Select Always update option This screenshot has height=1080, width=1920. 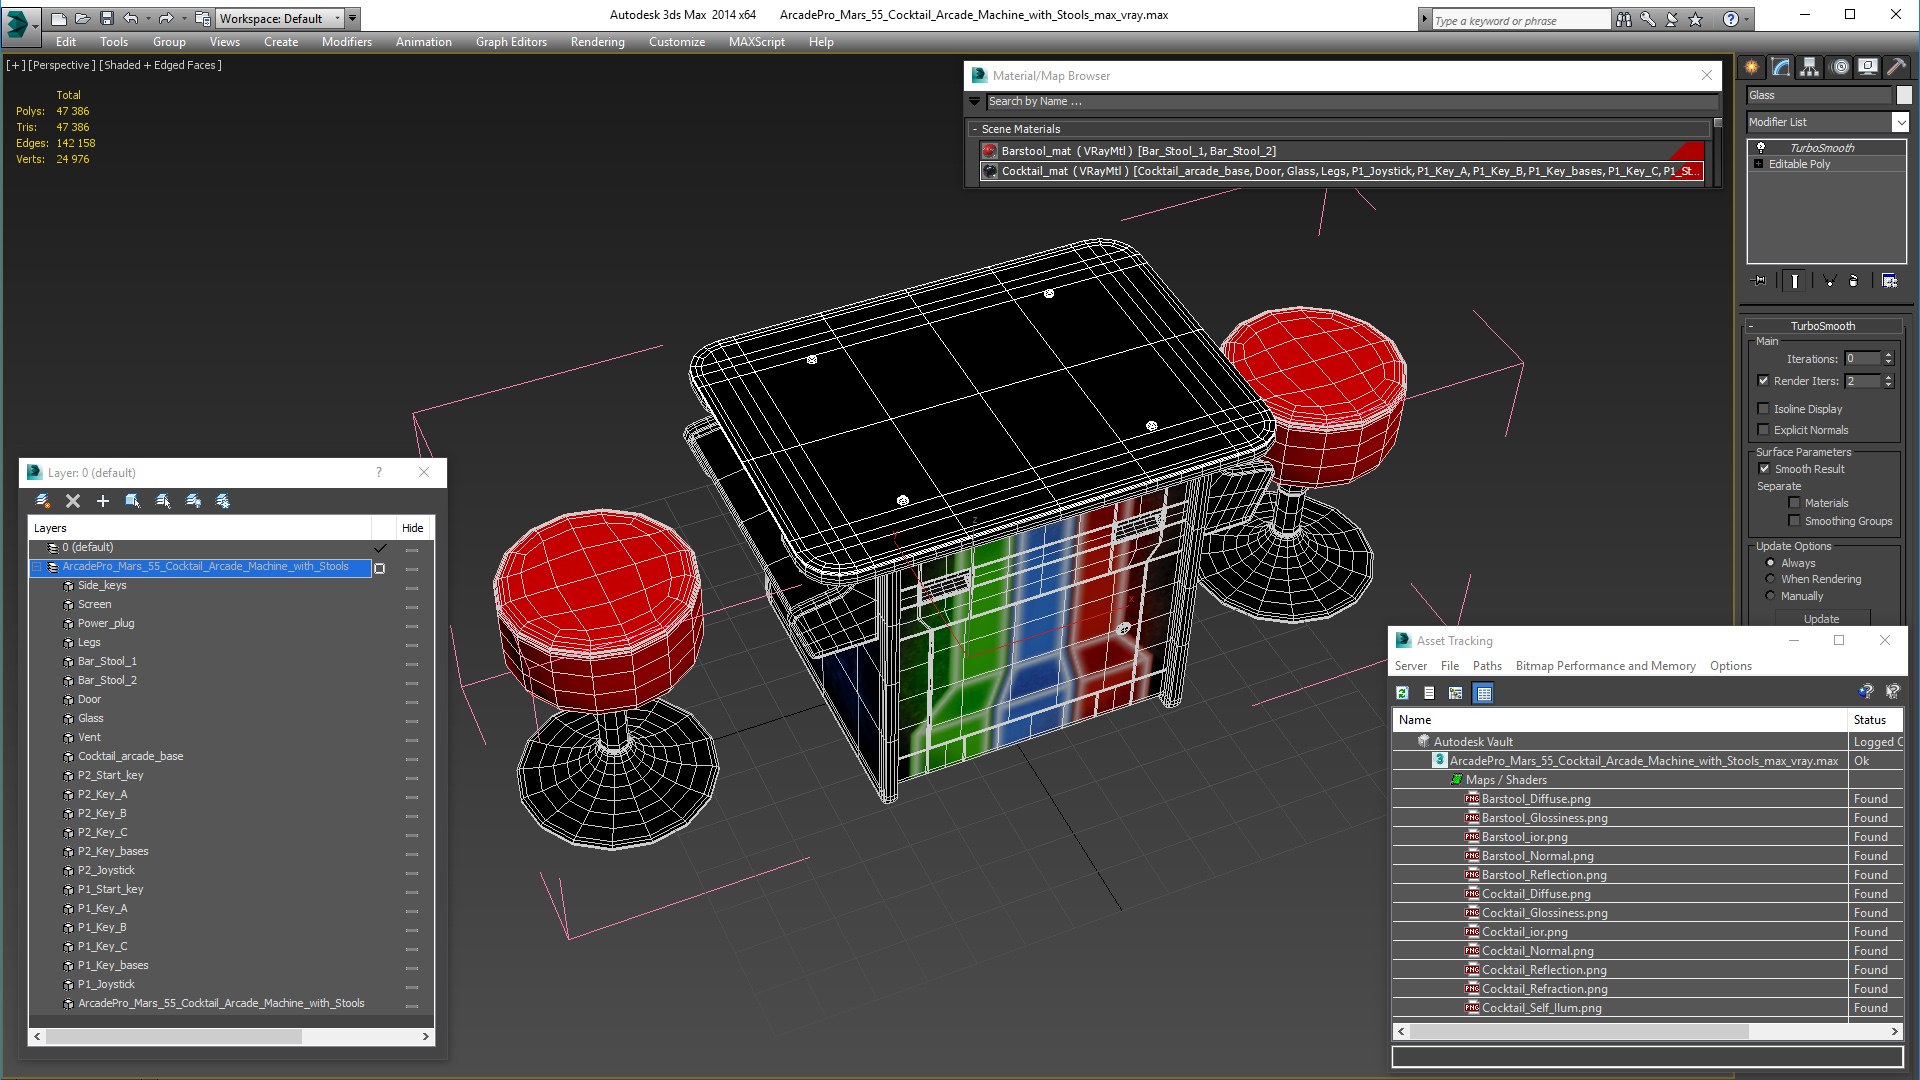click(1770, 563)
